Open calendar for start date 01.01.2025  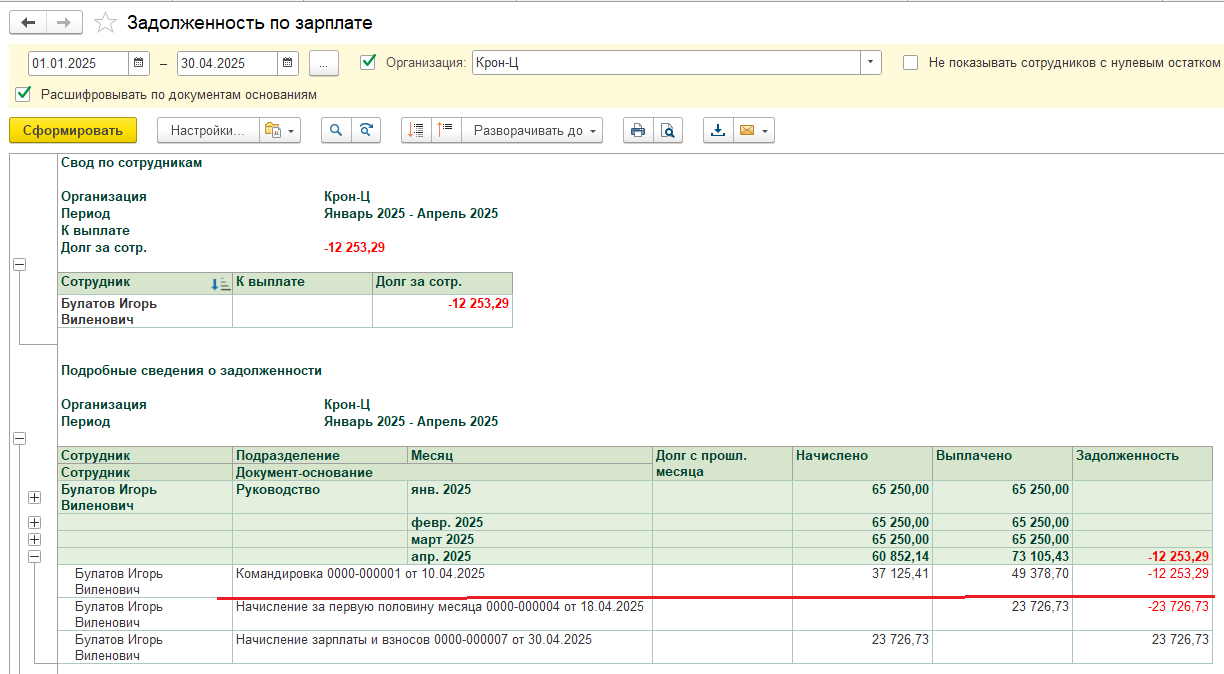[139, 63]
